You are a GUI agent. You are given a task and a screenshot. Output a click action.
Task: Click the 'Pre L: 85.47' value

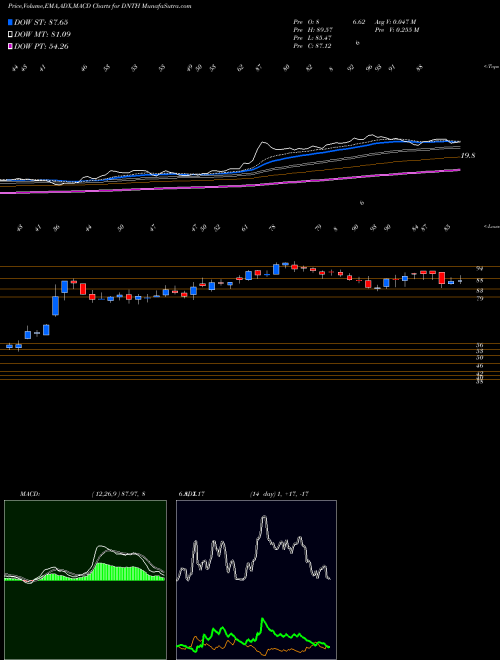click(313, 38)
